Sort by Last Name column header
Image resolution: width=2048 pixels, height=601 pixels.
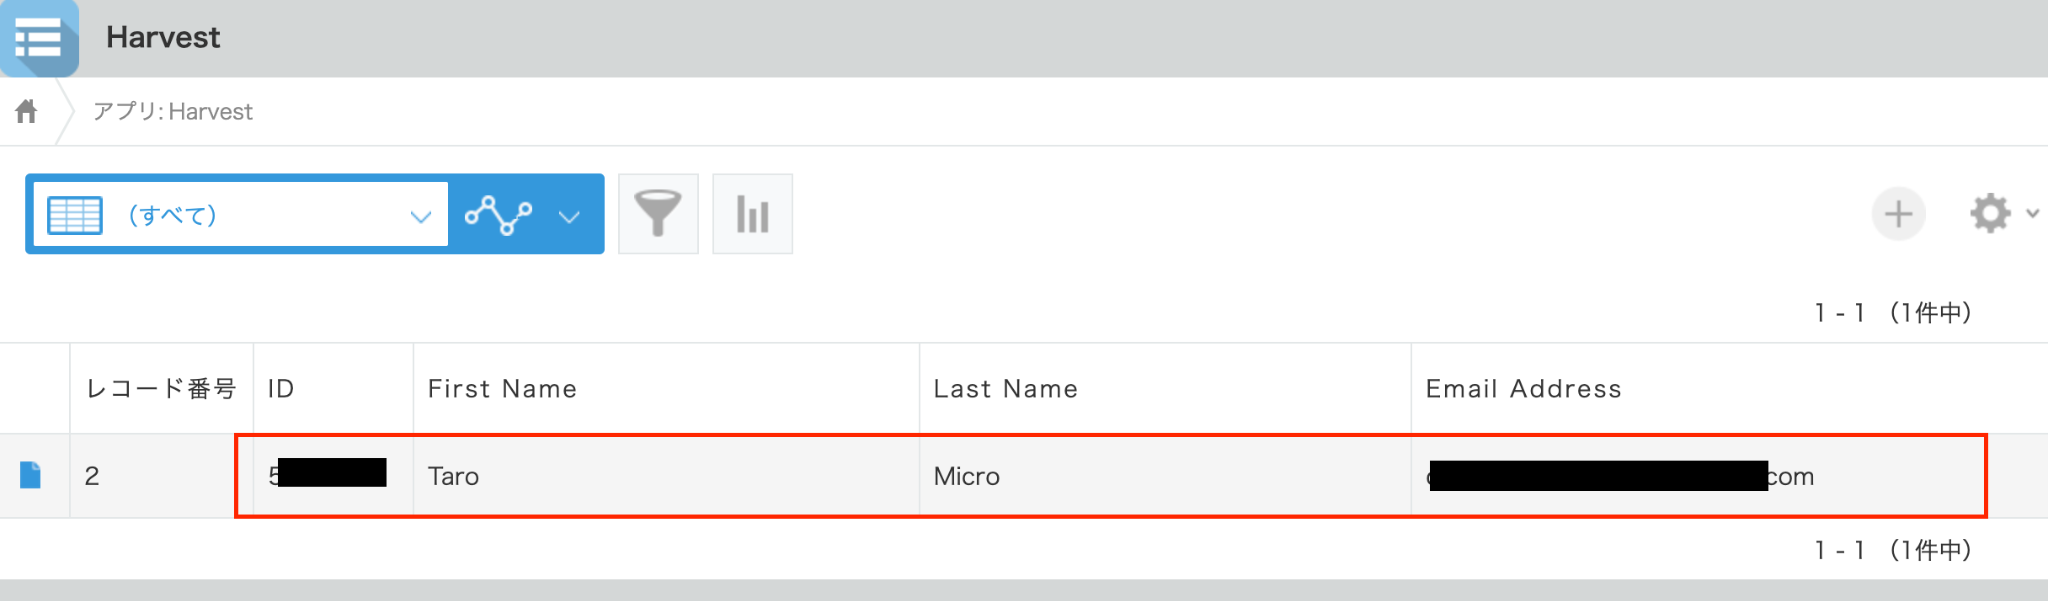coord(1005,389)
